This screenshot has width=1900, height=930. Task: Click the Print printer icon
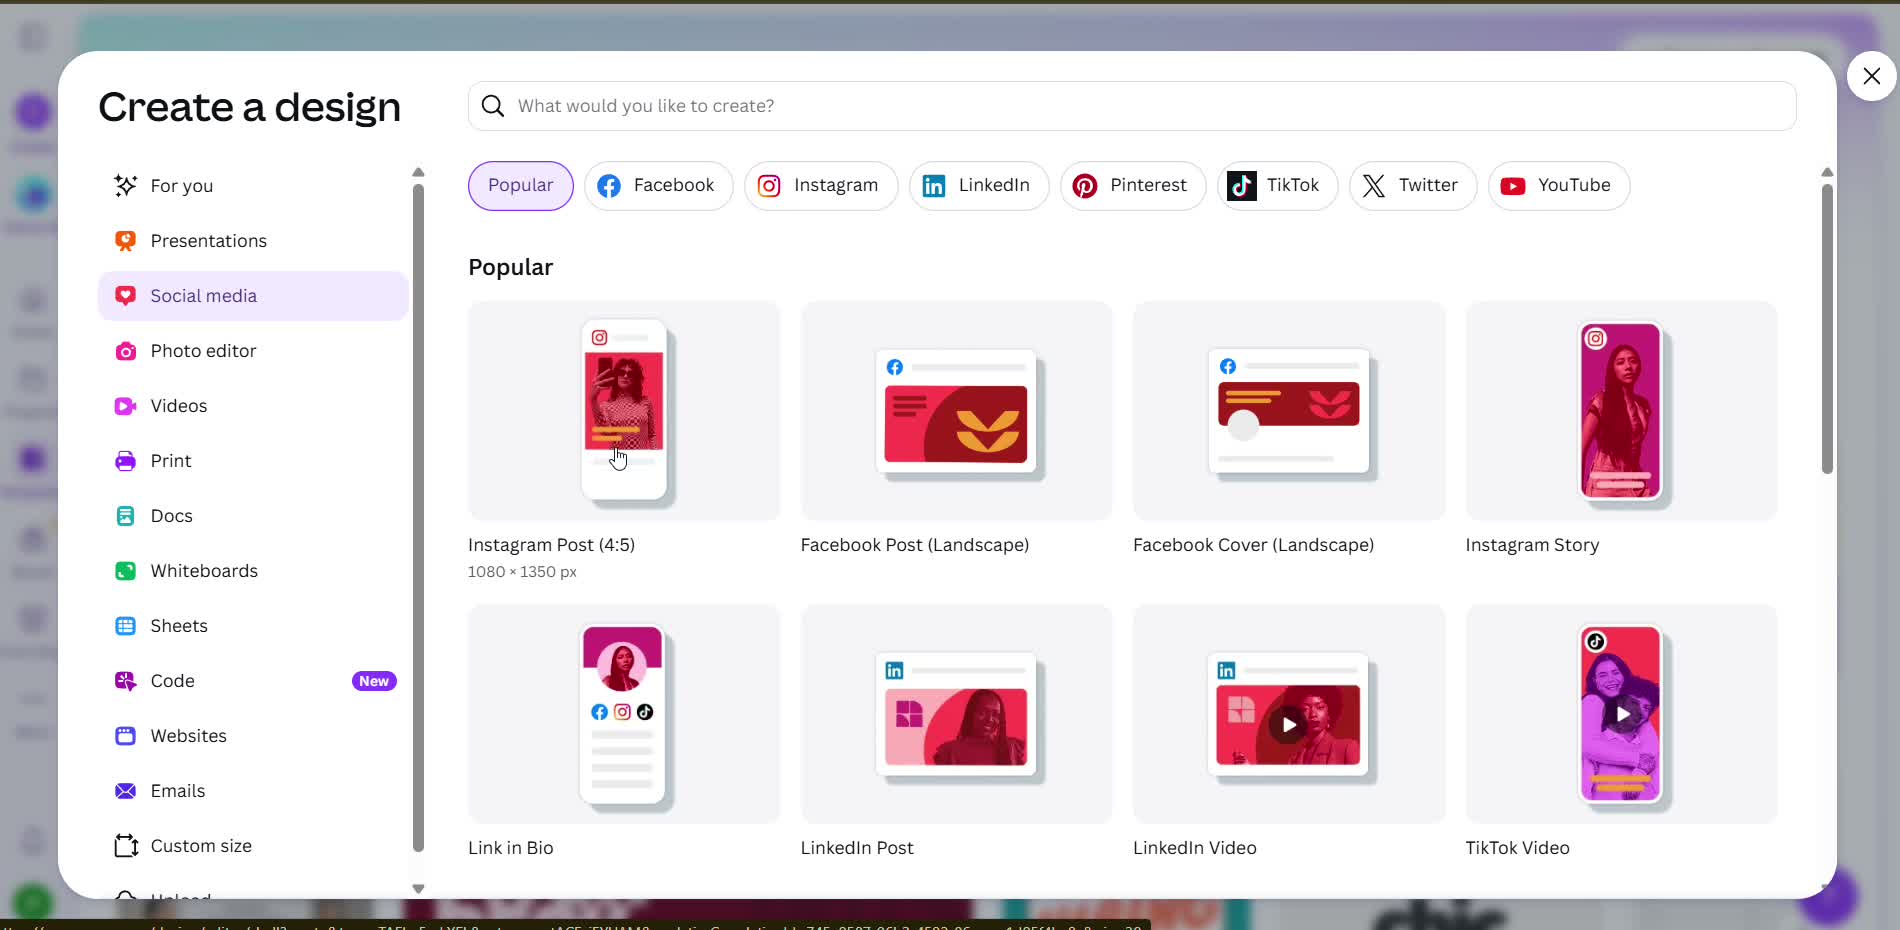coord(125,461)
